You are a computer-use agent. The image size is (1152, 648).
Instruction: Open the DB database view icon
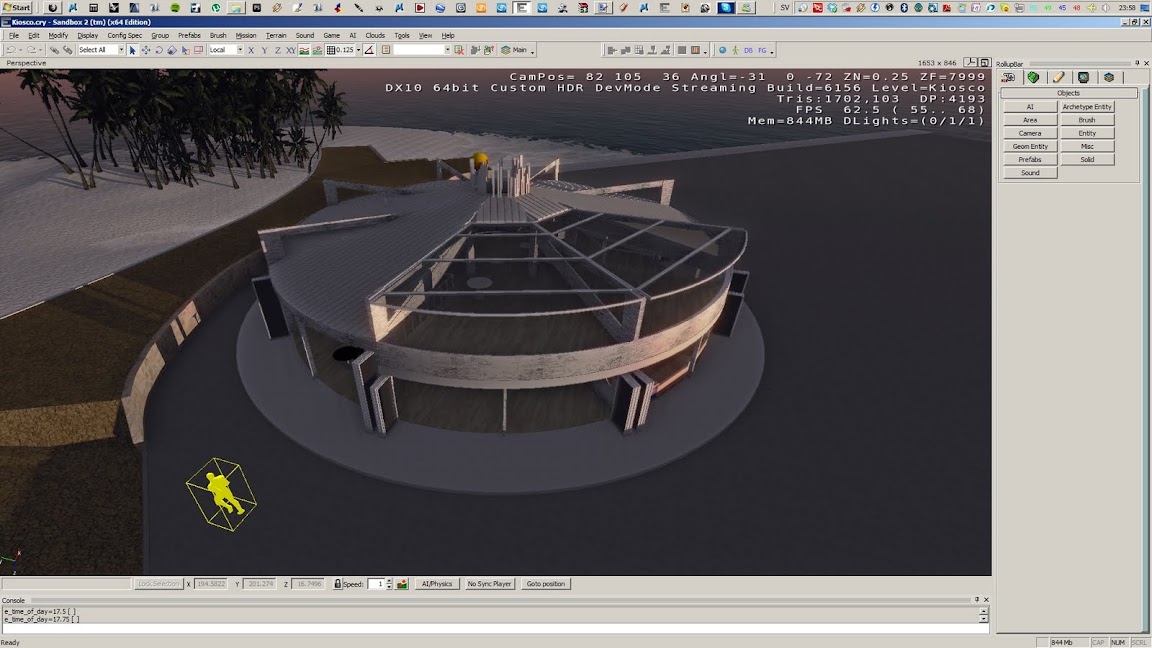point(748,50)
